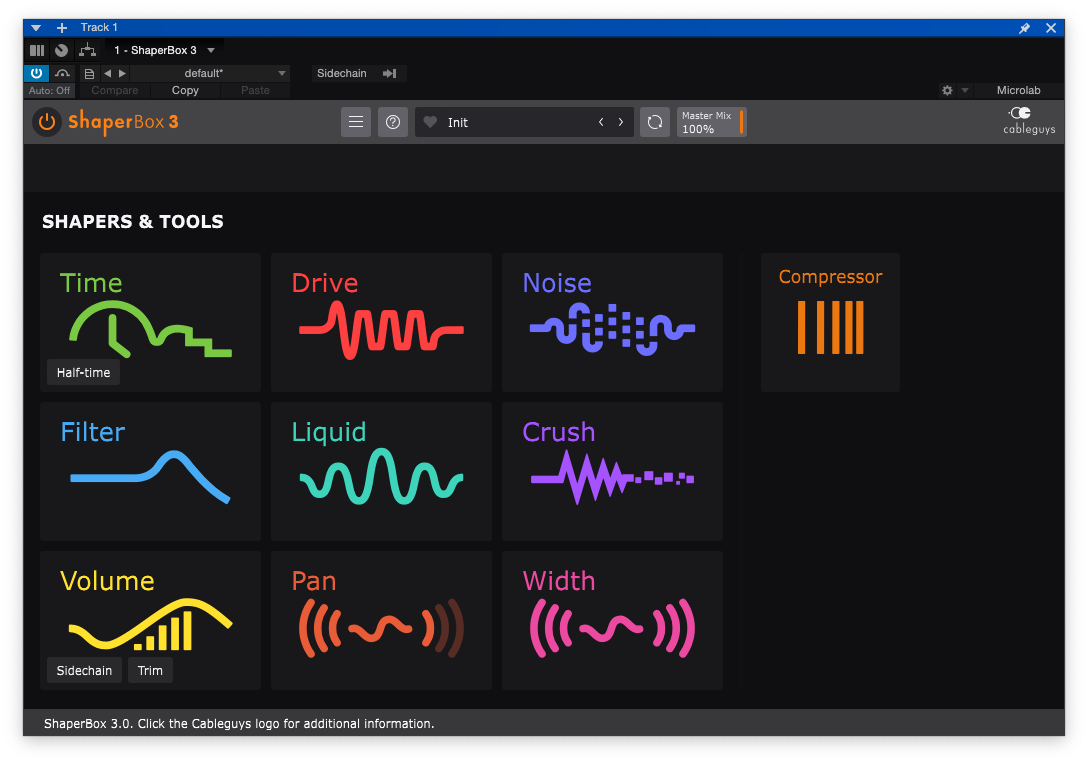
Task: Select the Half-time preset on Time
Action: coord(83,372)
